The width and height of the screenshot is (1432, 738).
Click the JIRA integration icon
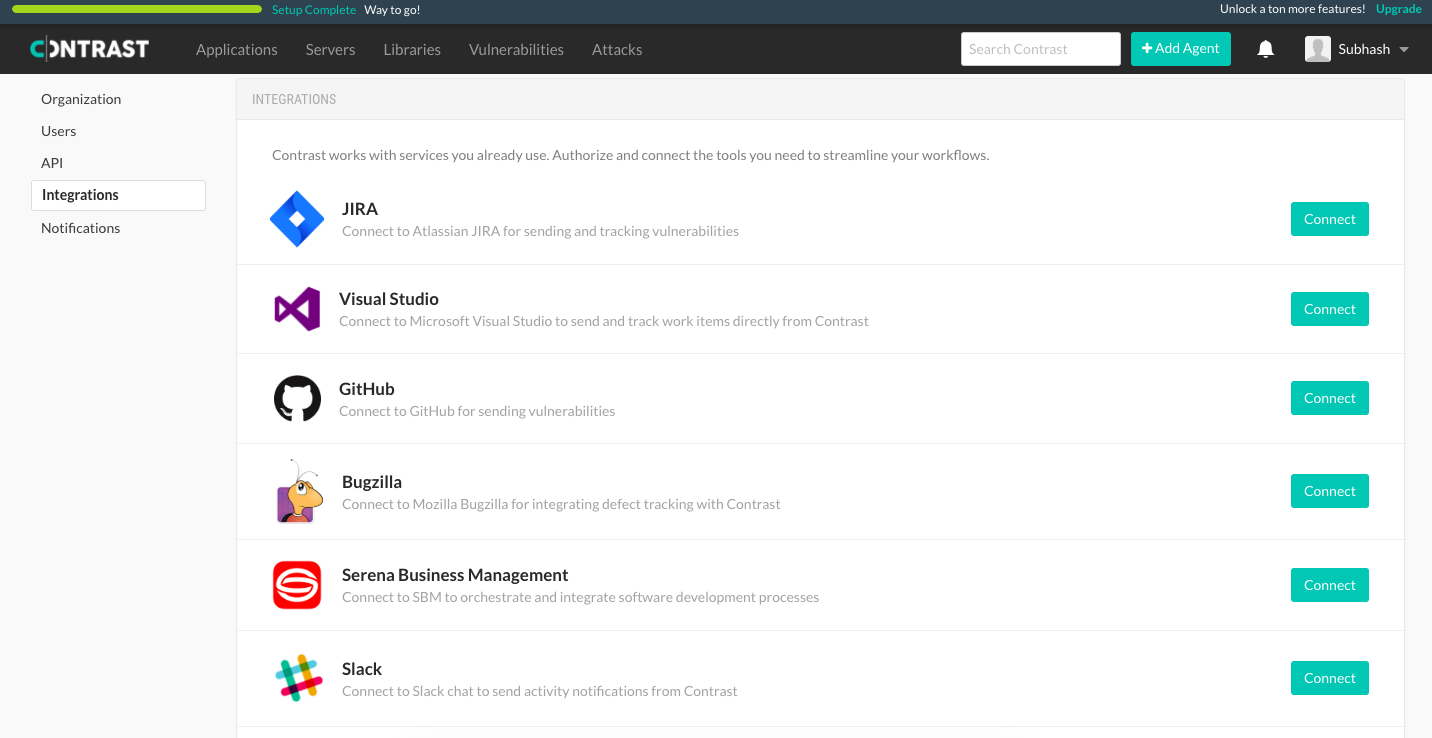[x=297, y=219]
